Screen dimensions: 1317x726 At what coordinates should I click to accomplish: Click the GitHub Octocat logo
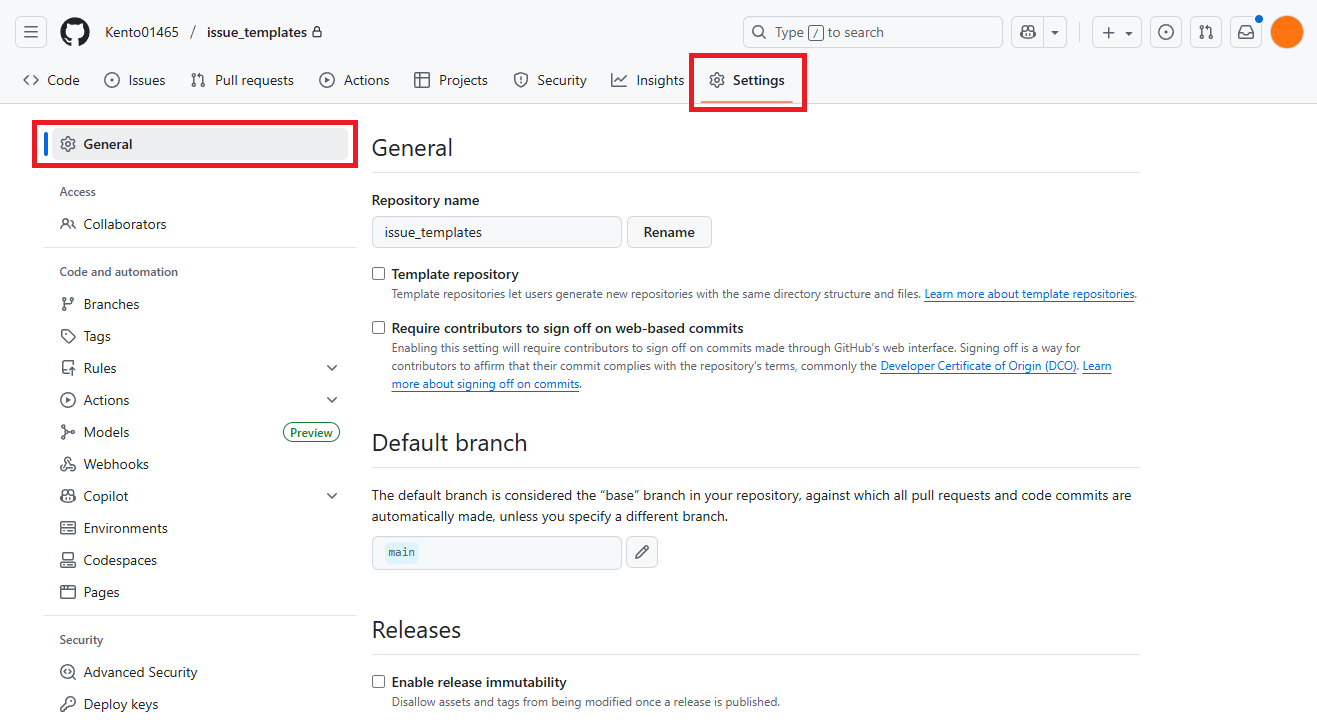click(75, 32)
